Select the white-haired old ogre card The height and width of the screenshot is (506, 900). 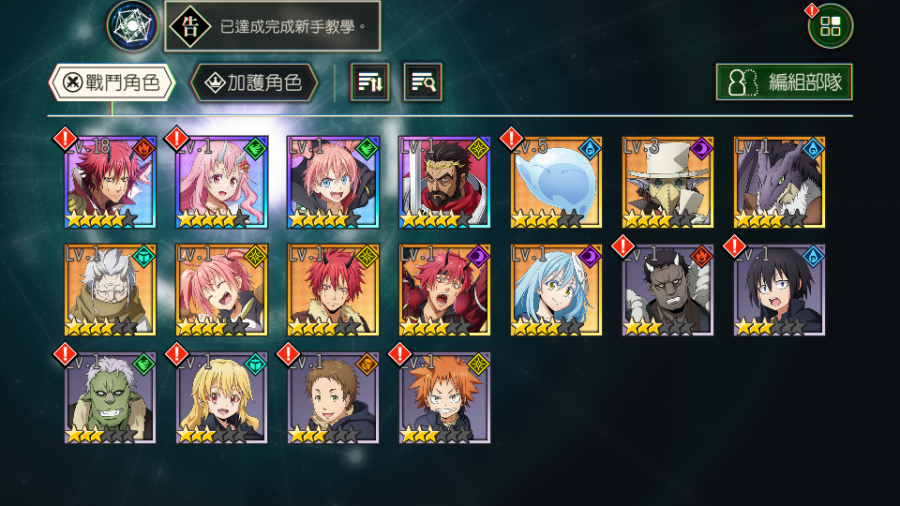click(110, 290)
